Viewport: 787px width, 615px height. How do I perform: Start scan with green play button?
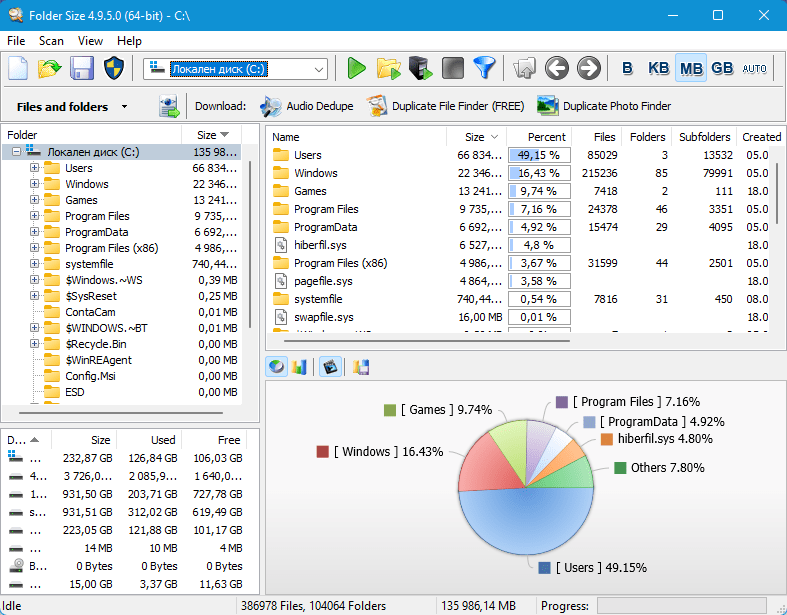coord(356,68)
